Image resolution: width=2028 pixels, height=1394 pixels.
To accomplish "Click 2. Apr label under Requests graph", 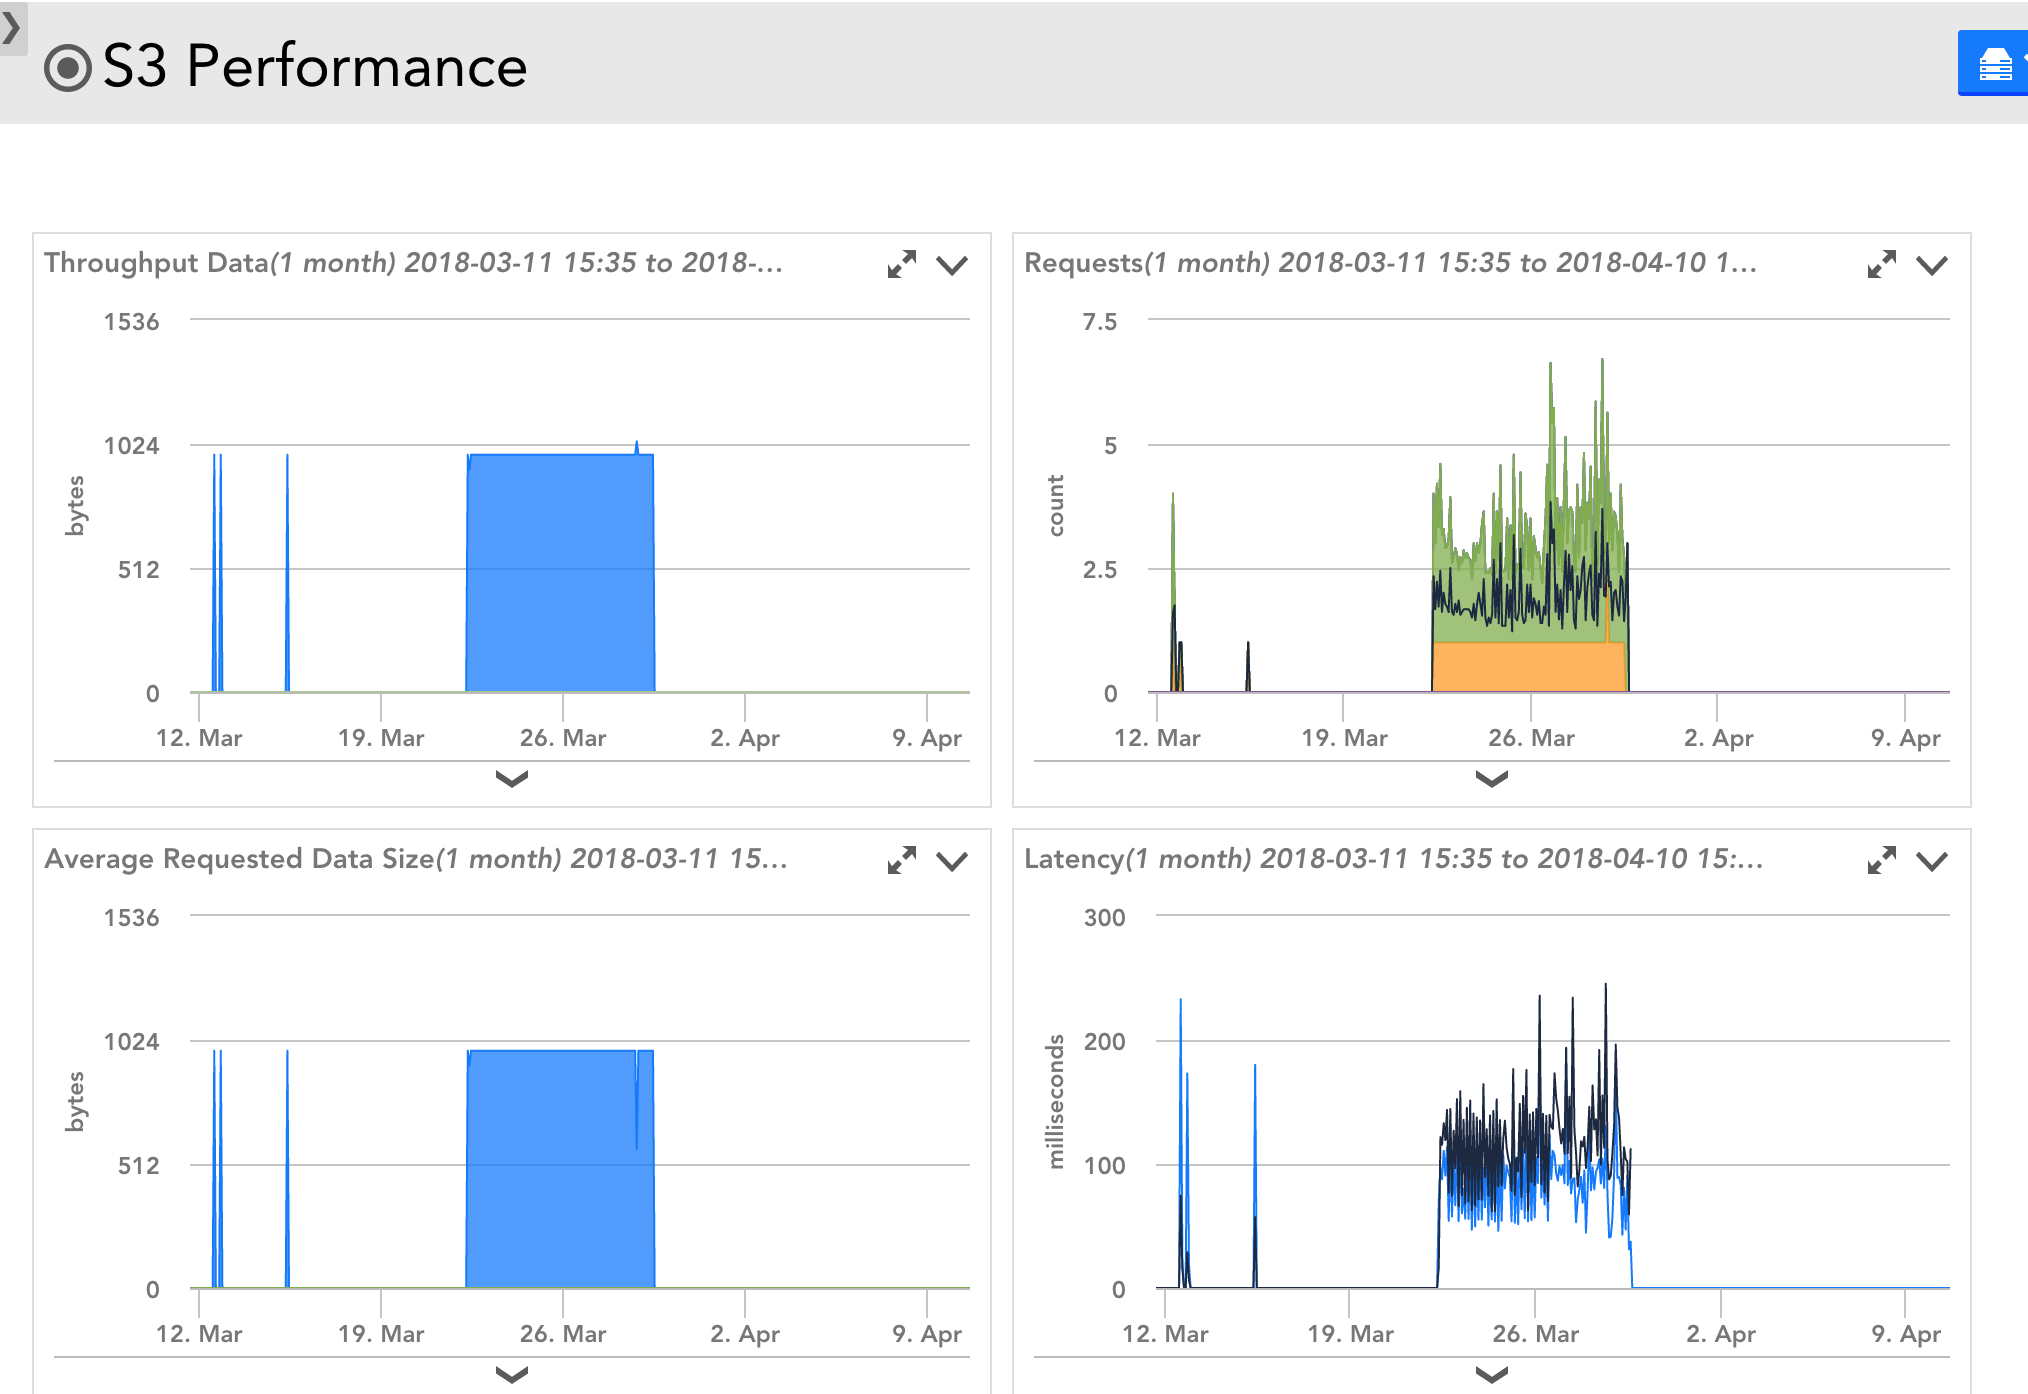I will (1718, 738).
